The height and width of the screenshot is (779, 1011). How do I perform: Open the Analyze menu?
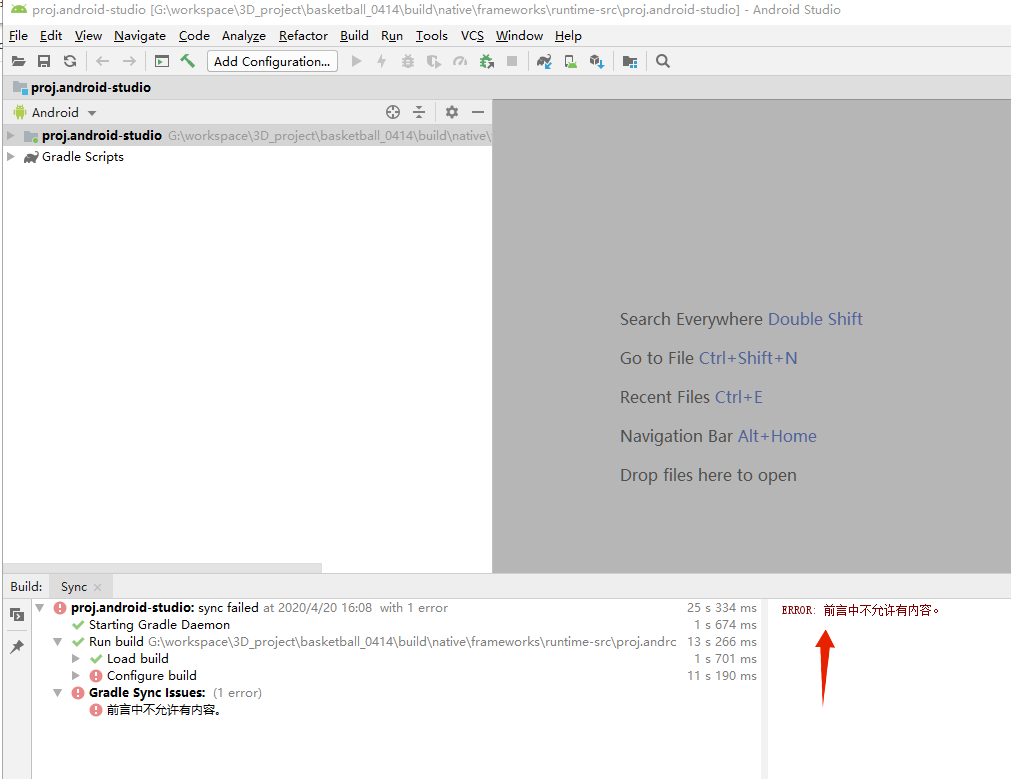click(244, 35)
